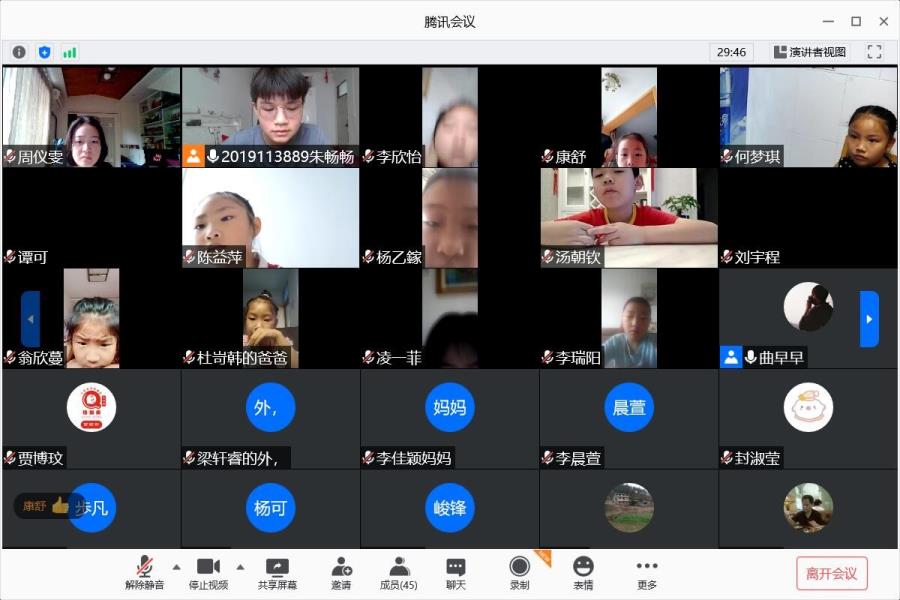Screen dimensions: 900x600
Task: Turn off camera with 停止视频
Action: pyautogui.click(x=208, y=573)
